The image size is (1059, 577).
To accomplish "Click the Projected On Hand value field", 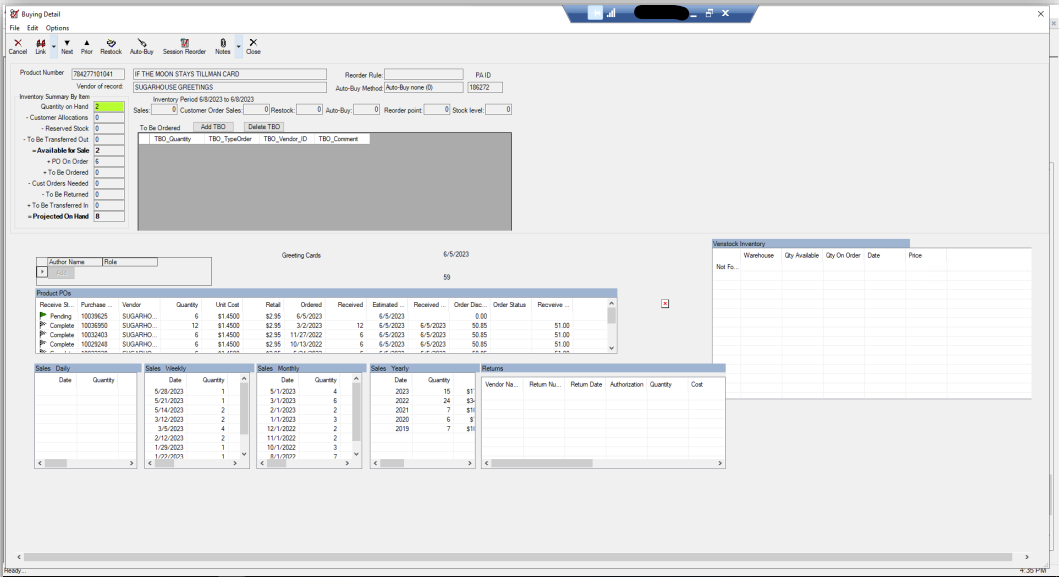I will [x=109, y=216].
